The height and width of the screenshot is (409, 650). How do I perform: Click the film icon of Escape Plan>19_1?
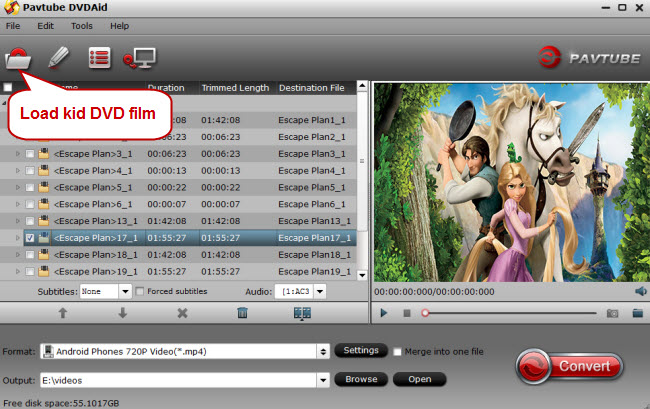44,271
